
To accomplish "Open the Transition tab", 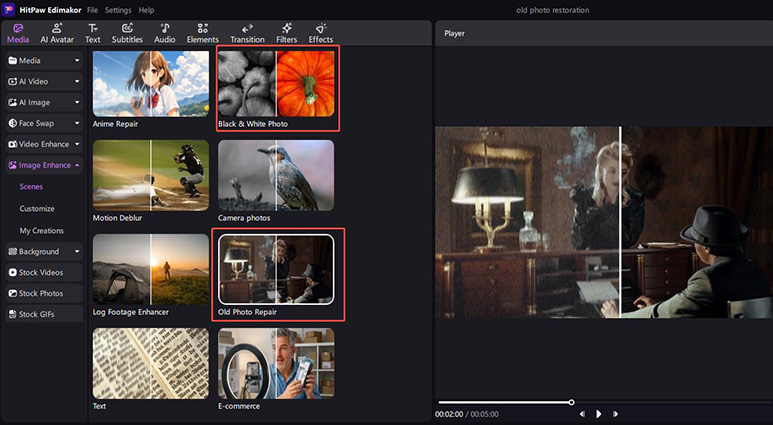I will (247, 34).
